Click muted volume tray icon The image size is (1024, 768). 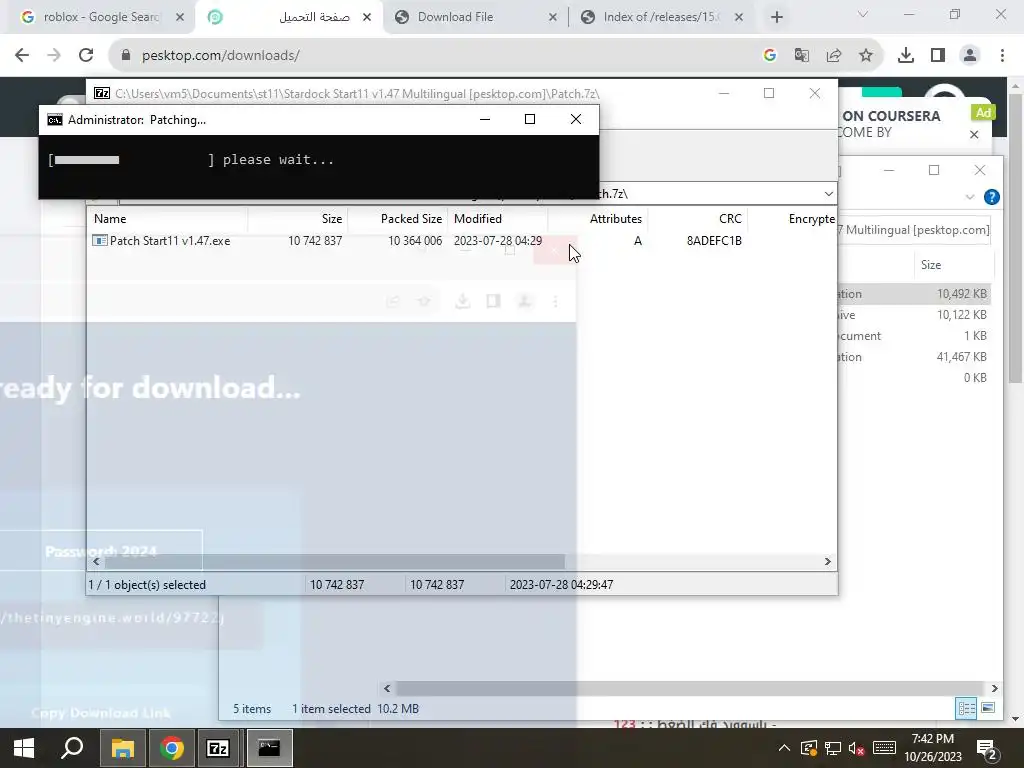point(857,748)
